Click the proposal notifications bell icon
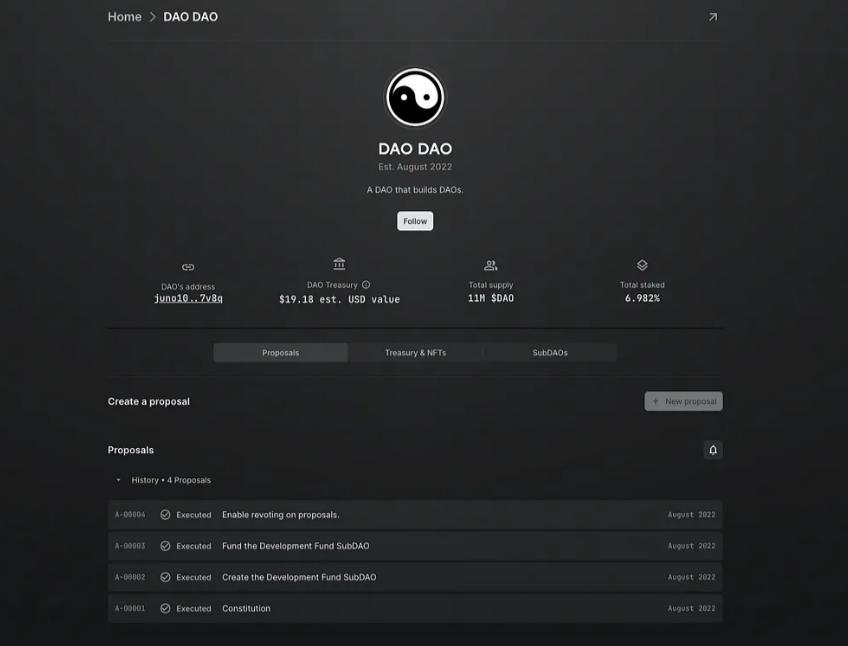This screenshot has height=646, width=848. pyautogui.click(x=712, y=450)
